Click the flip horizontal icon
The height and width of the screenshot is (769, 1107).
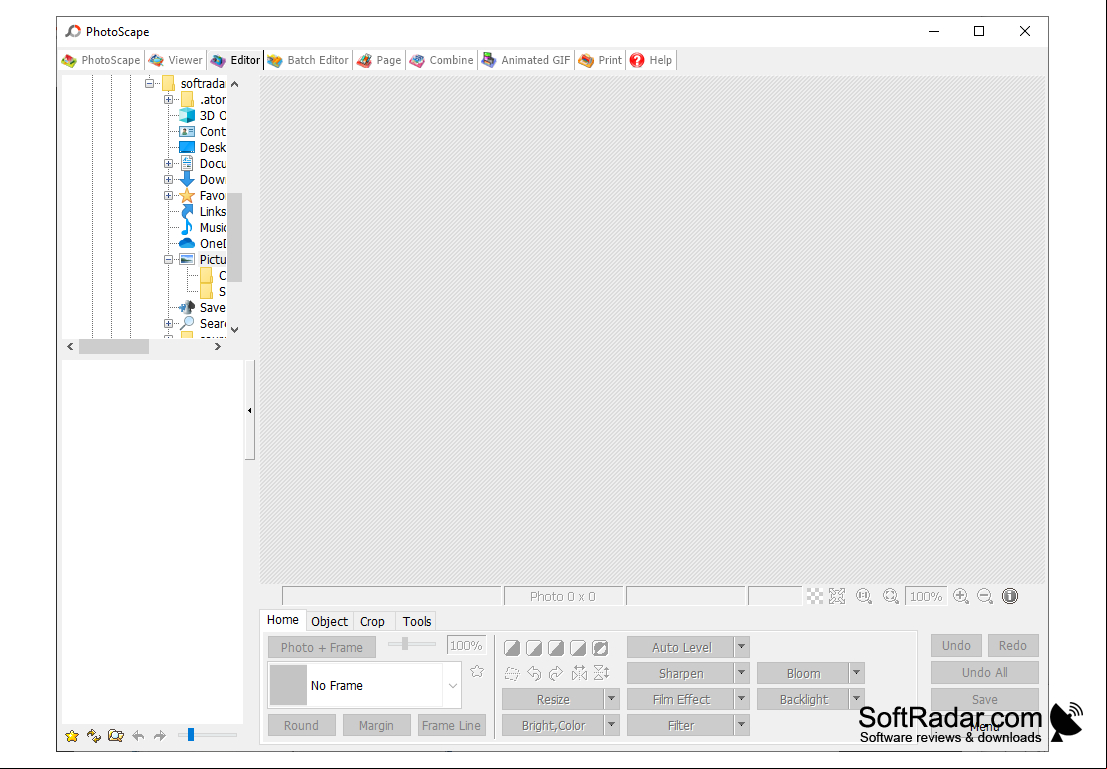(x=579, y=674)
